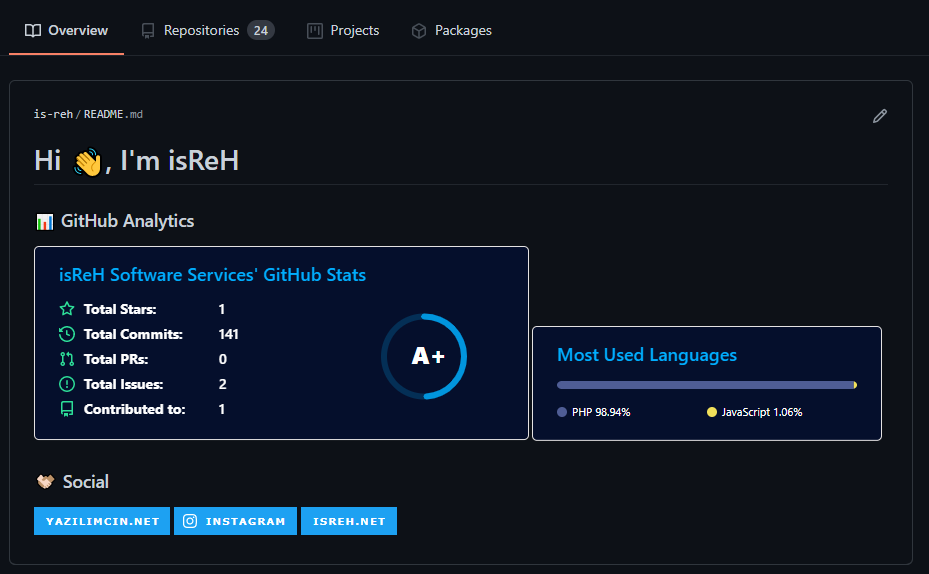Click the GitHub Analytics heading
929x574 pixels.
coord(127,221)
